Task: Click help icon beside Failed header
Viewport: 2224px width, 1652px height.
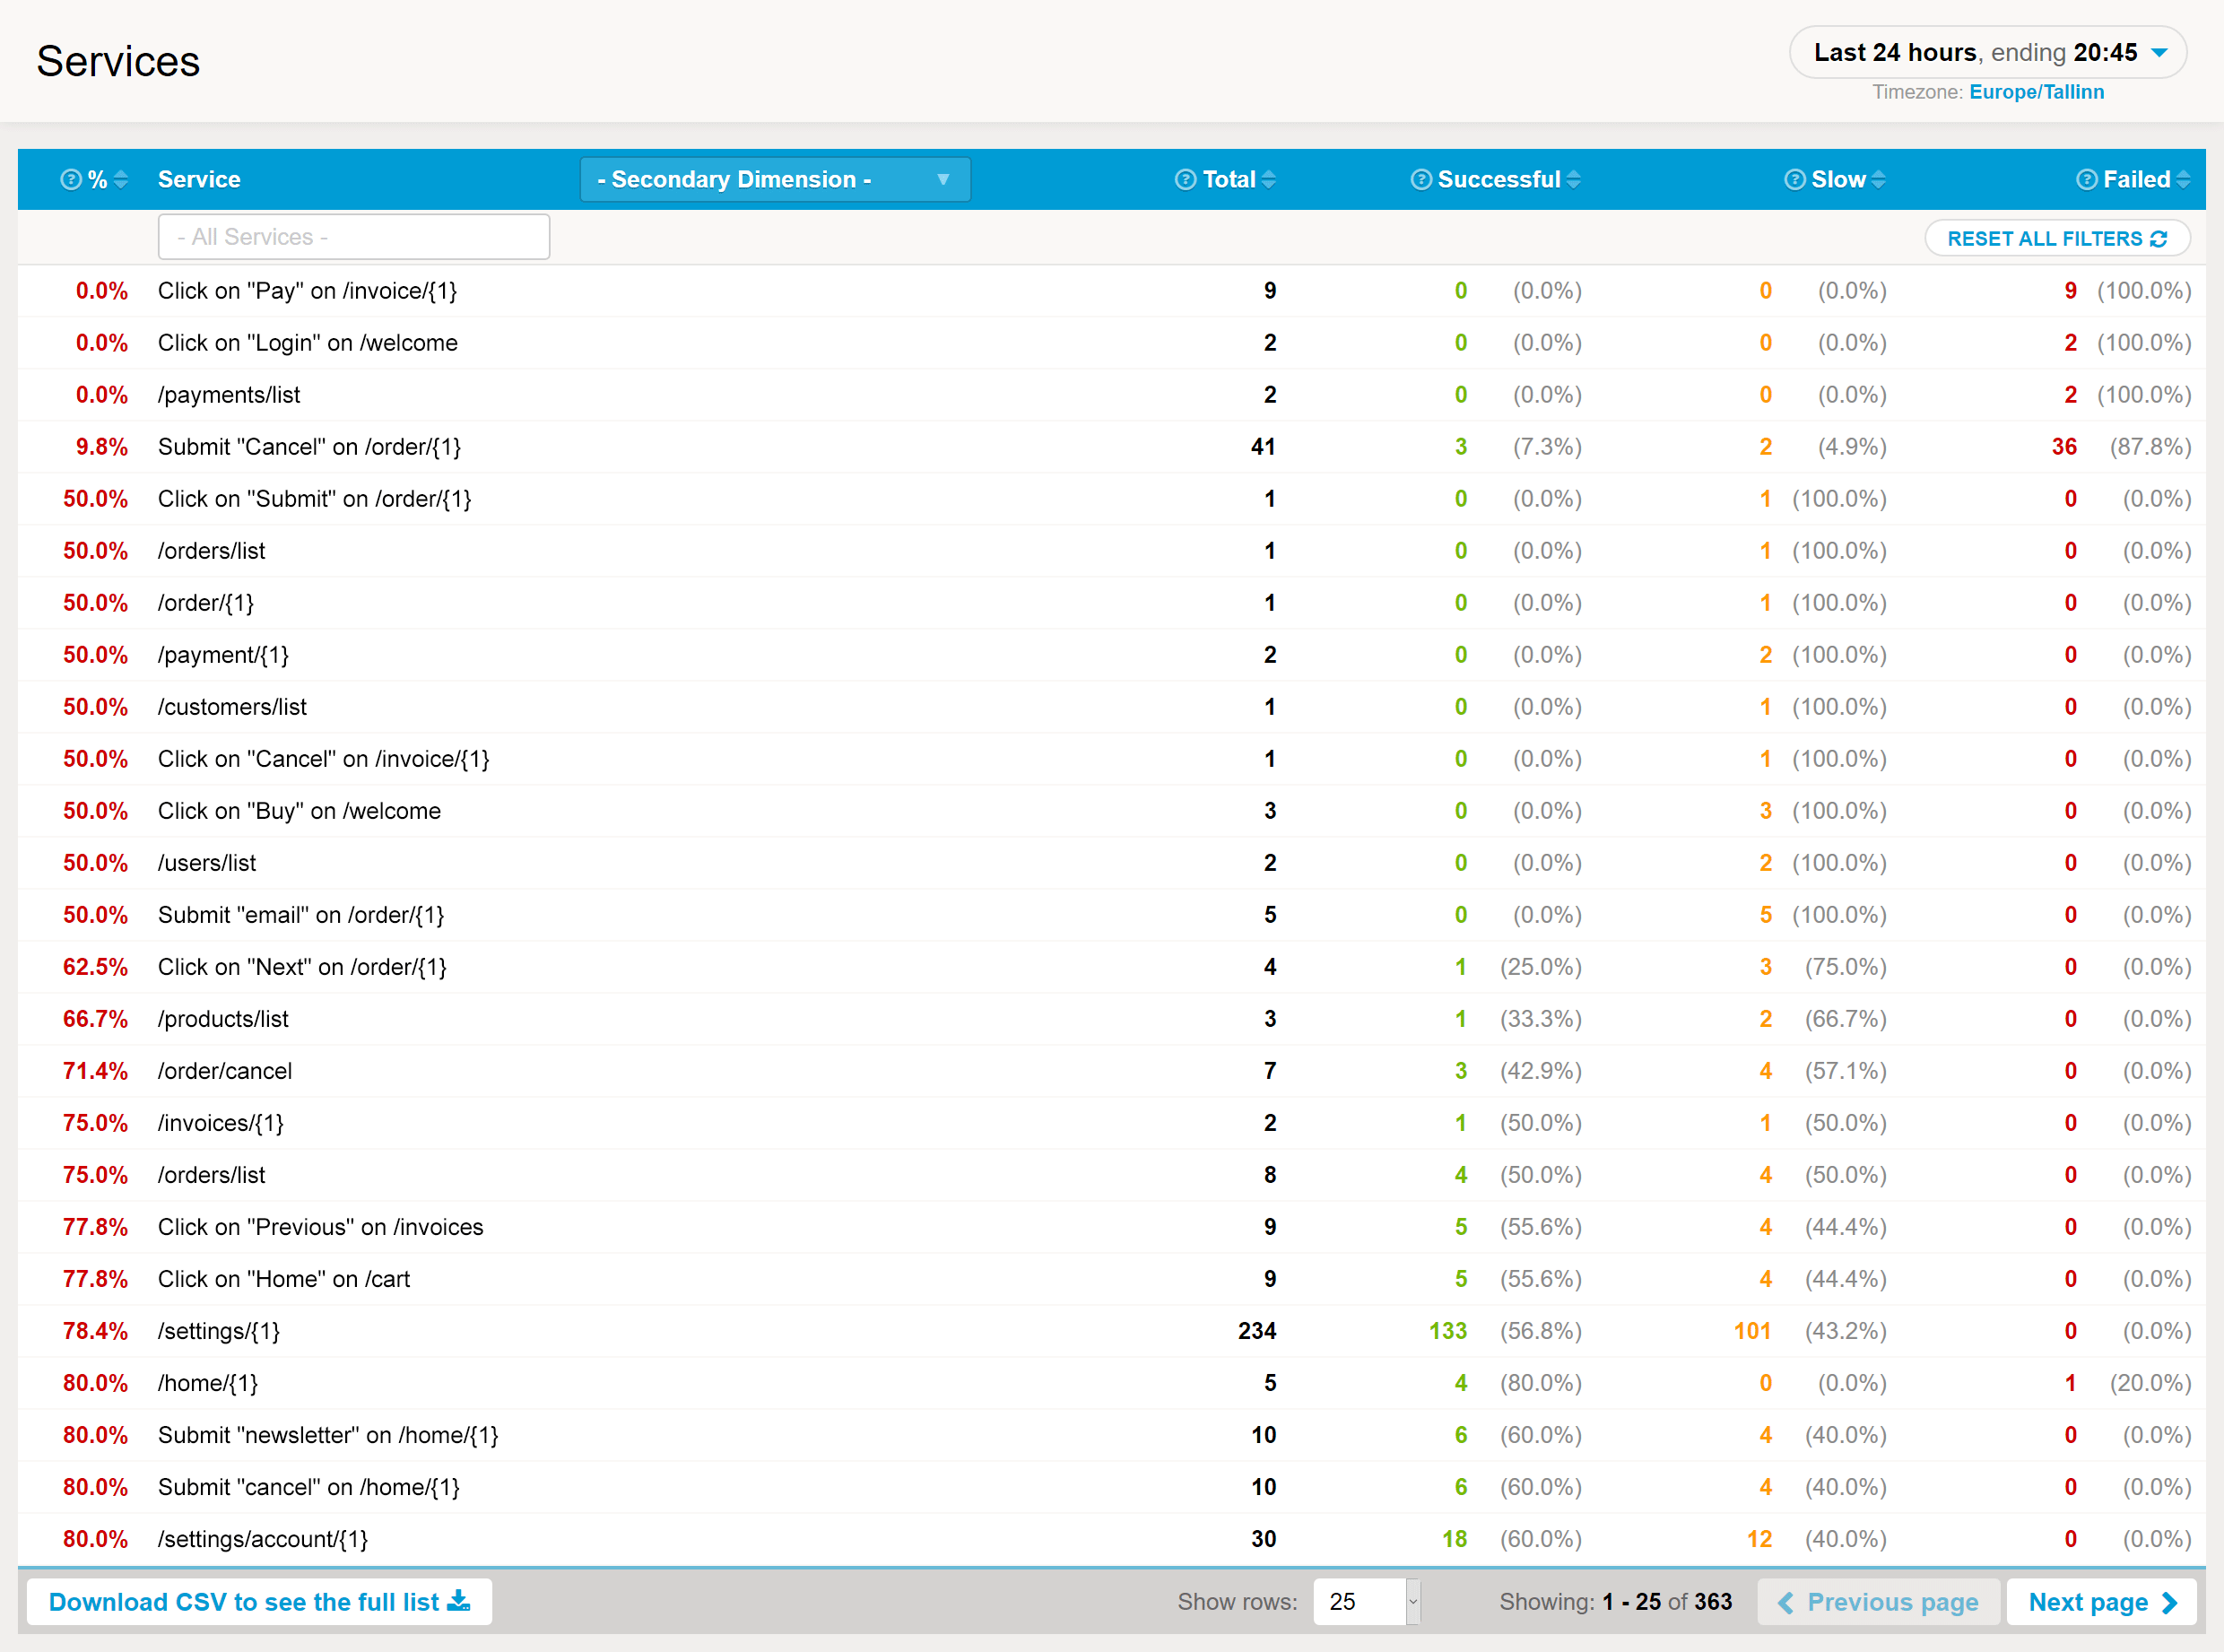Action: 2086,180
